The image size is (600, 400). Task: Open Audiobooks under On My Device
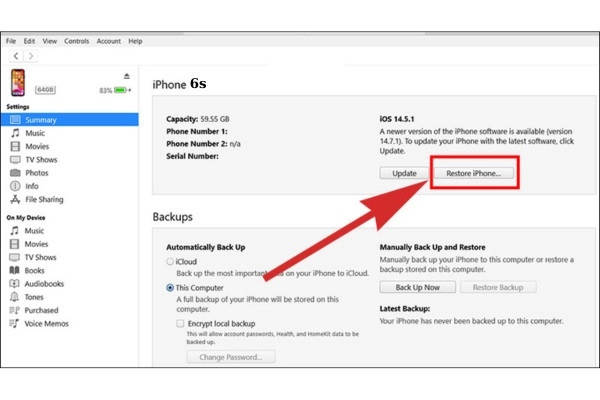tap(46, 283)
